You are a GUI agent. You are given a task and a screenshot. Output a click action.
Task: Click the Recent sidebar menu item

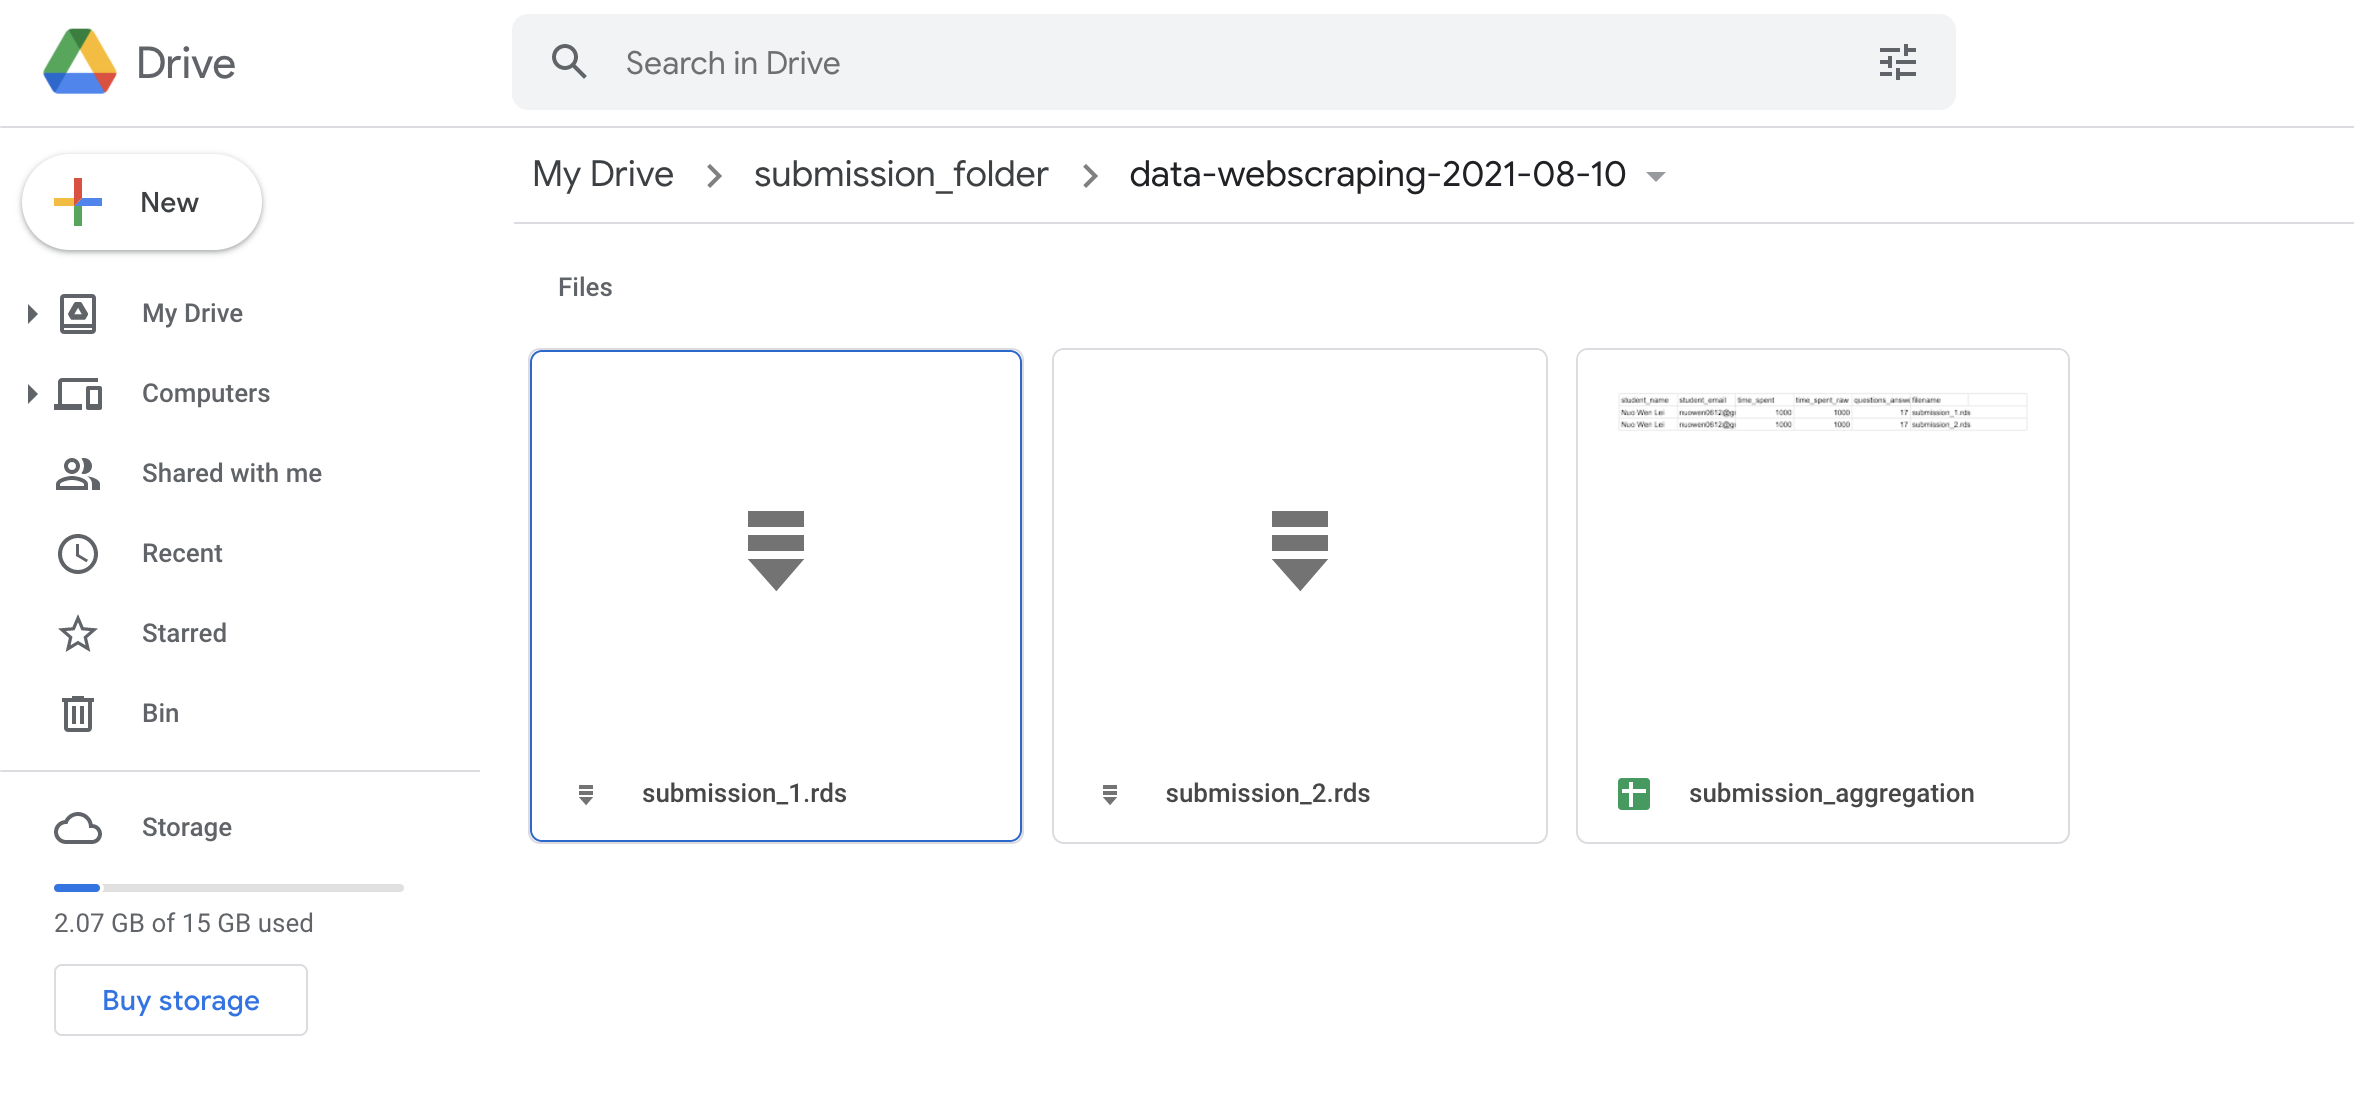click(182, 553)
